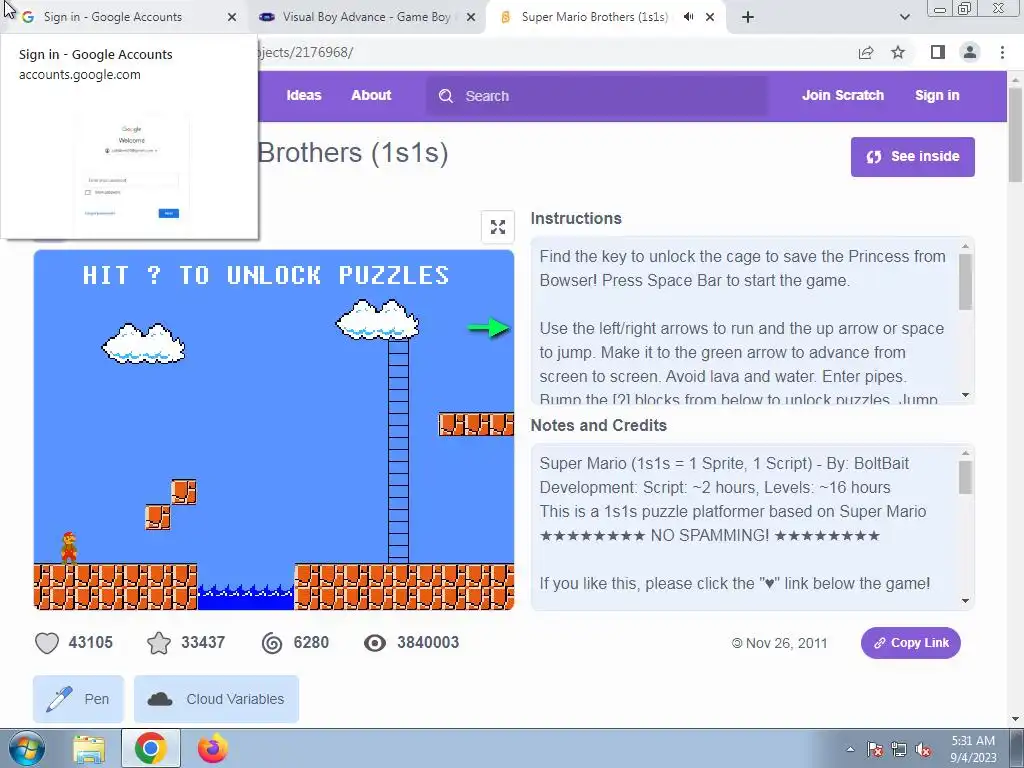The image size is (1024, 768).
Task: Toggle Chrome side panel icon
Action: (938, 52)
